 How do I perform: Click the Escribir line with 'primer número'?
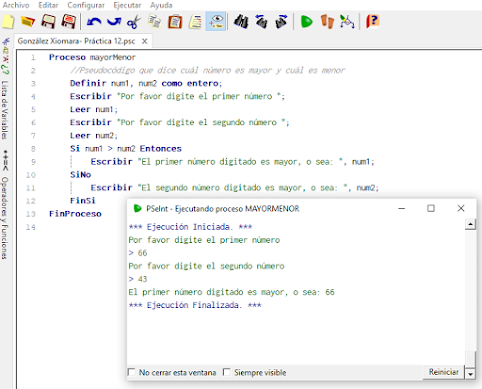click(177, 96)
